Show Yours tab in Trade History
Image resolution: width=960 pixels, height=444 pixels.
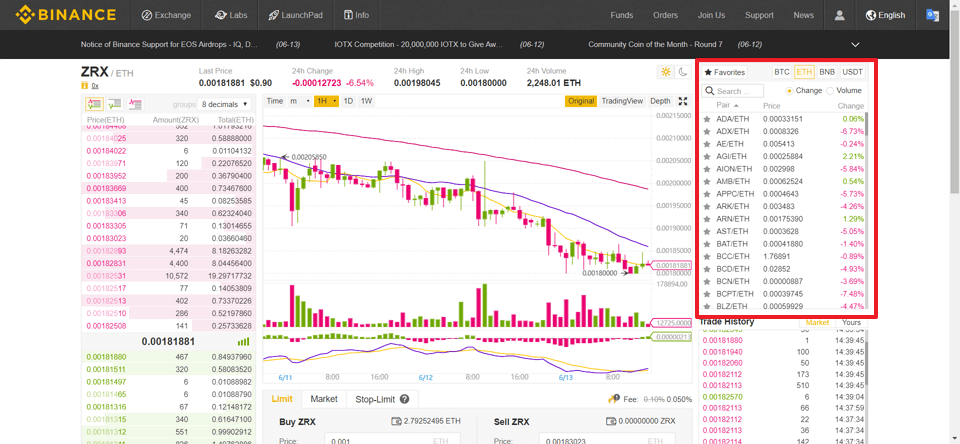point(851,322)
